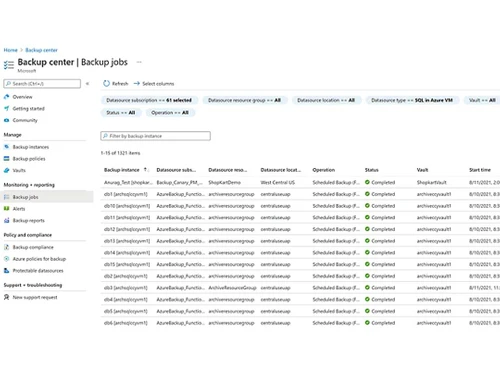Open Backup compliance menu item

click(x=33, y=247)
